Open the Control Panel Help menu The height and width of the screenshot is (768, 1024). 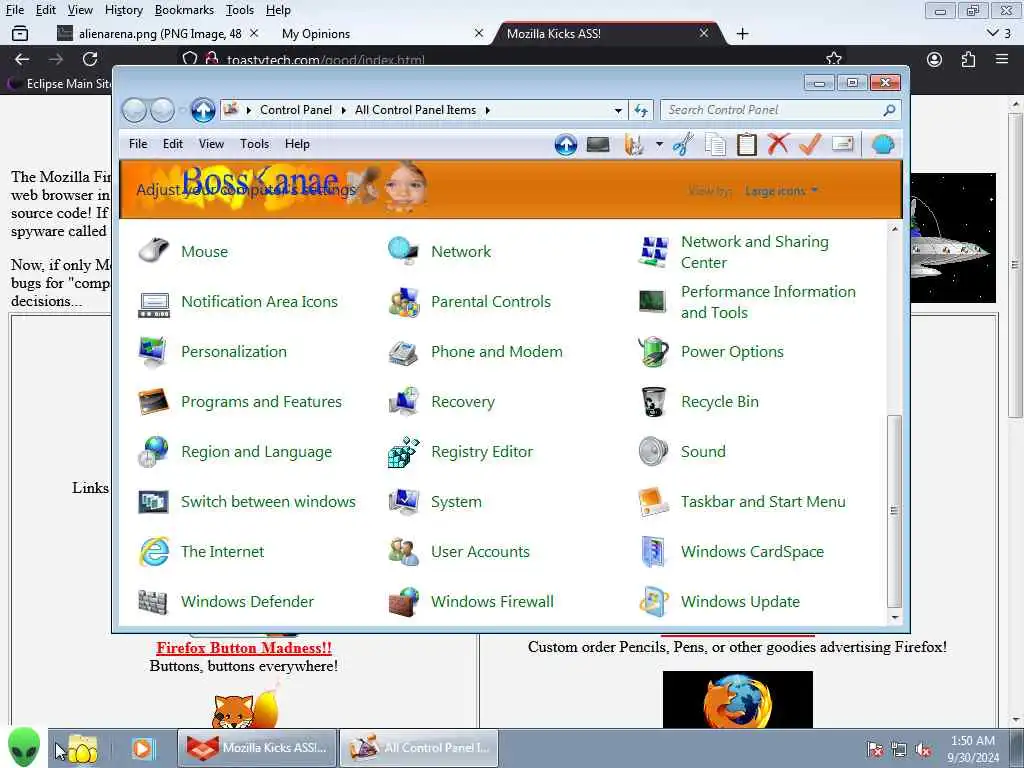(x=297, y=144)
